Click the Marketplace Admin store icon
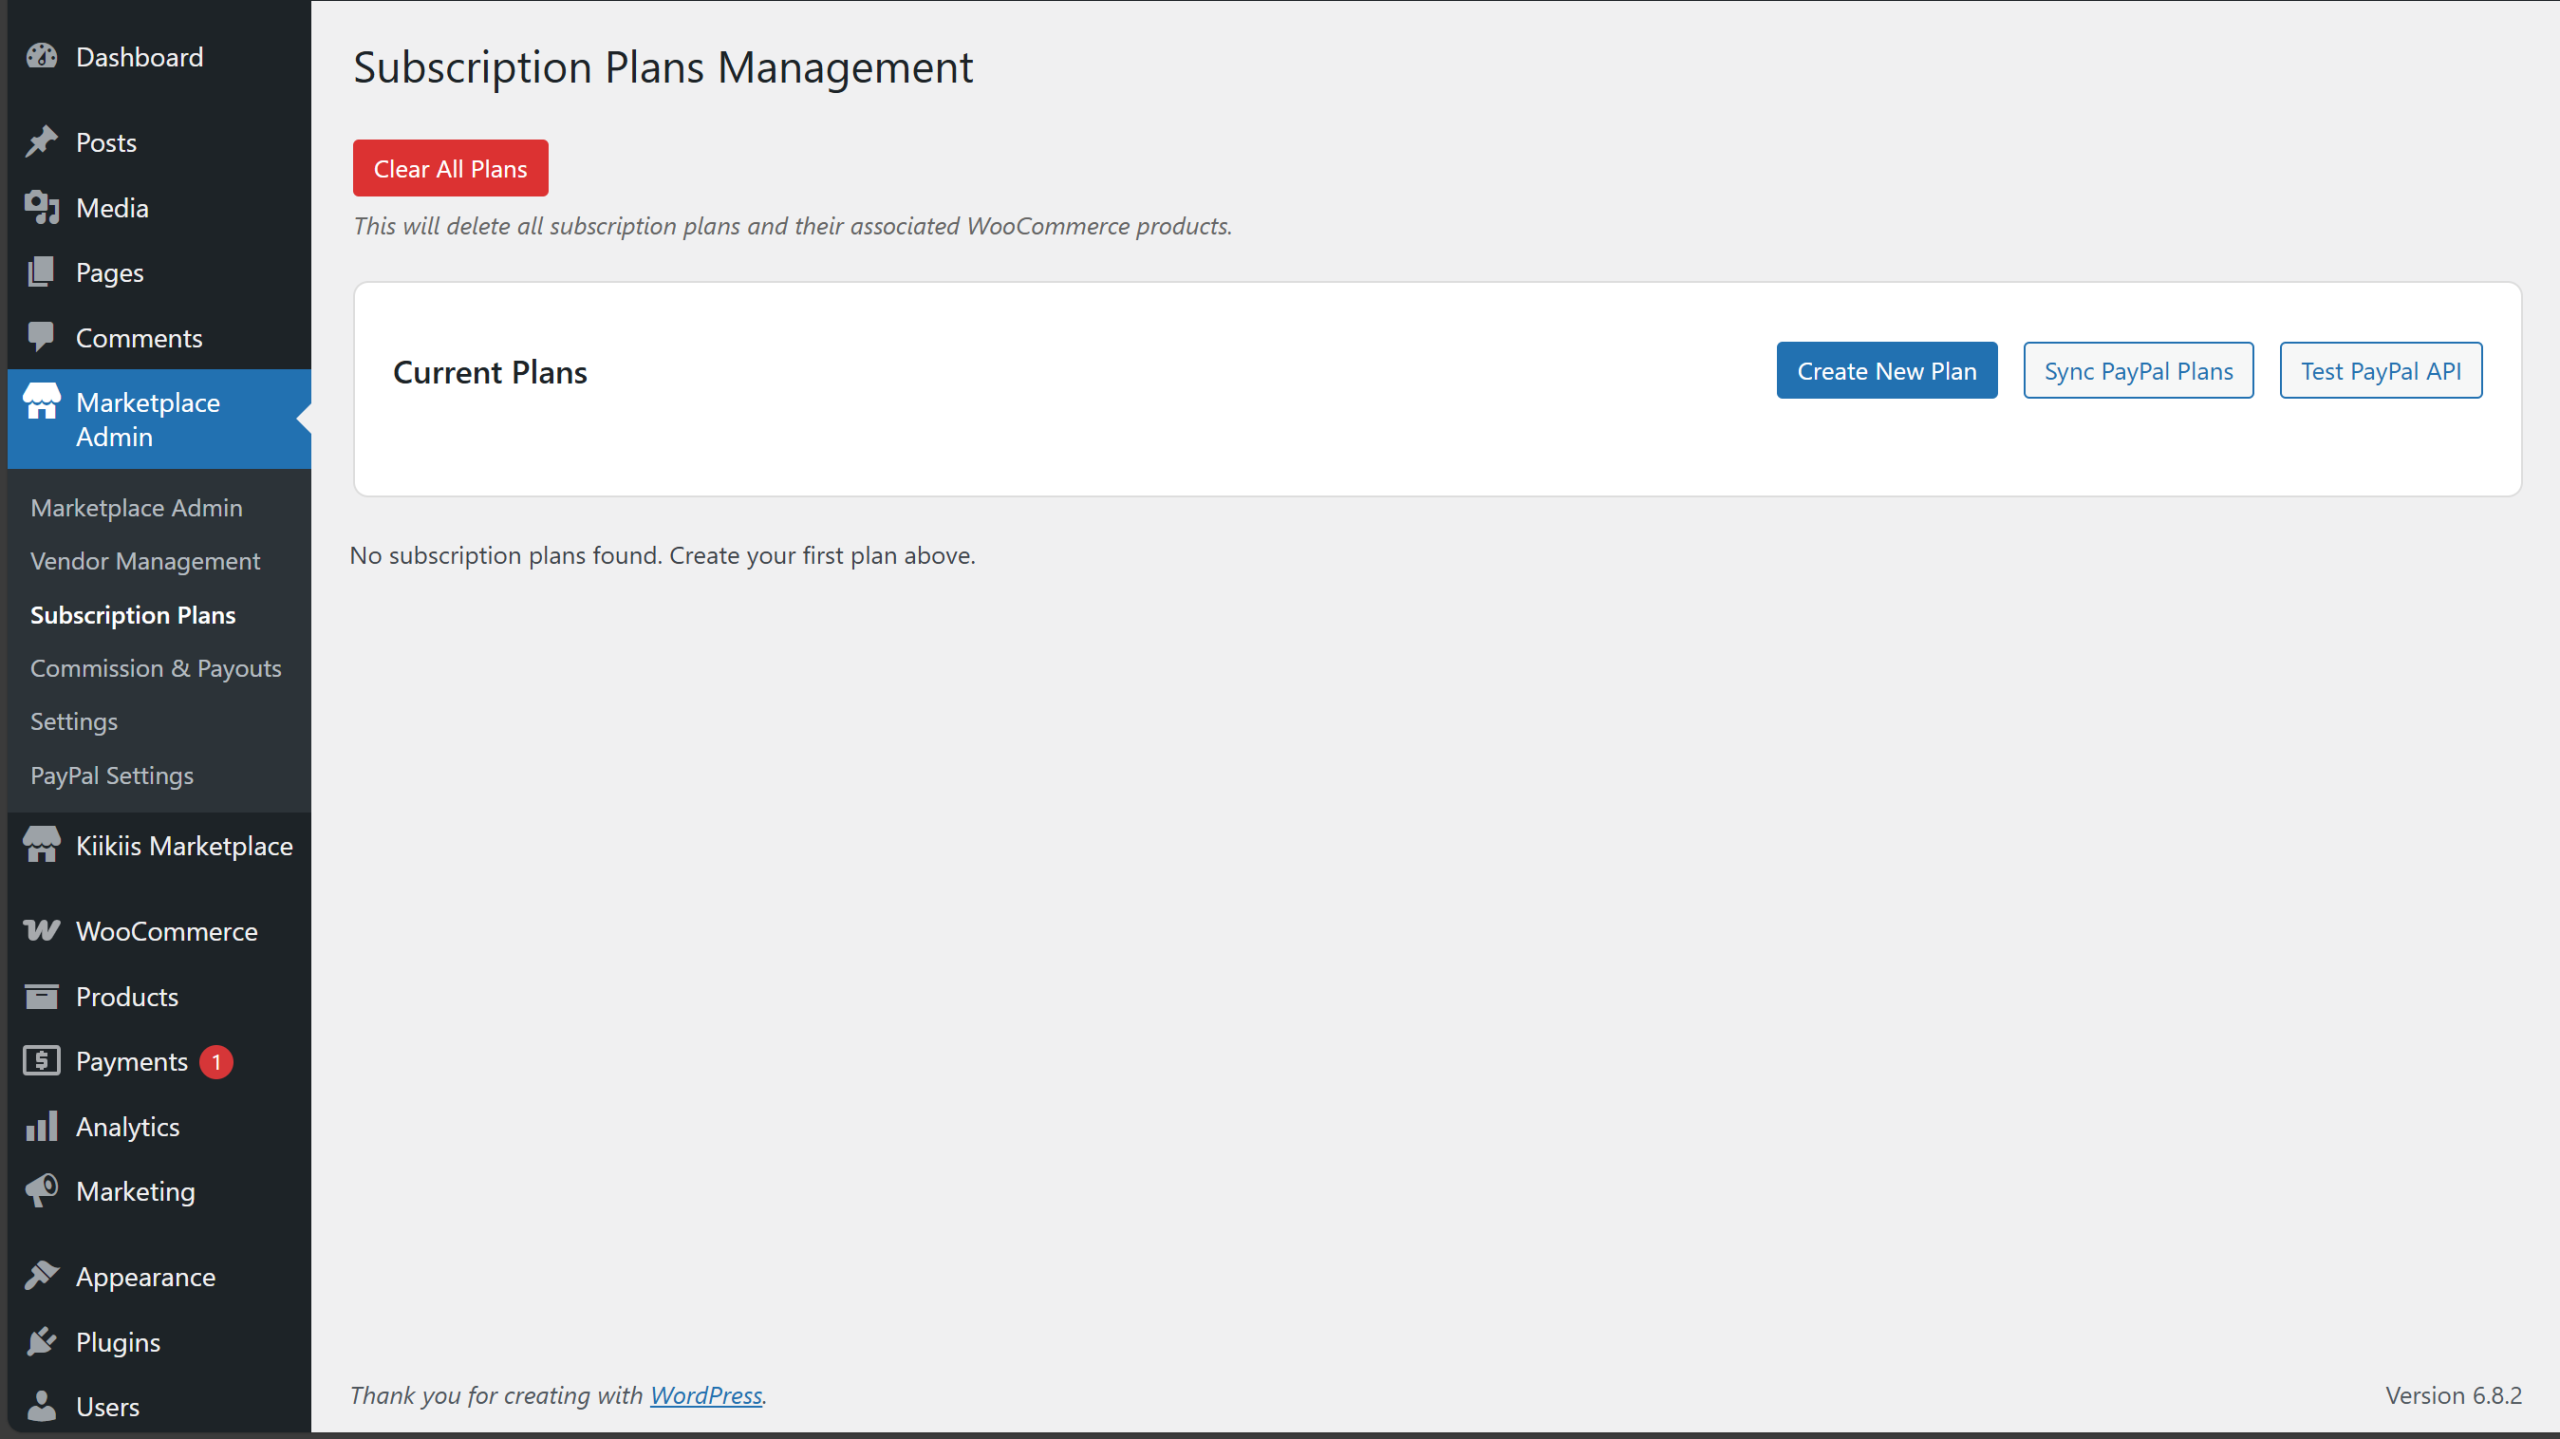The image size is (2560, 1439). coord(41,402)
